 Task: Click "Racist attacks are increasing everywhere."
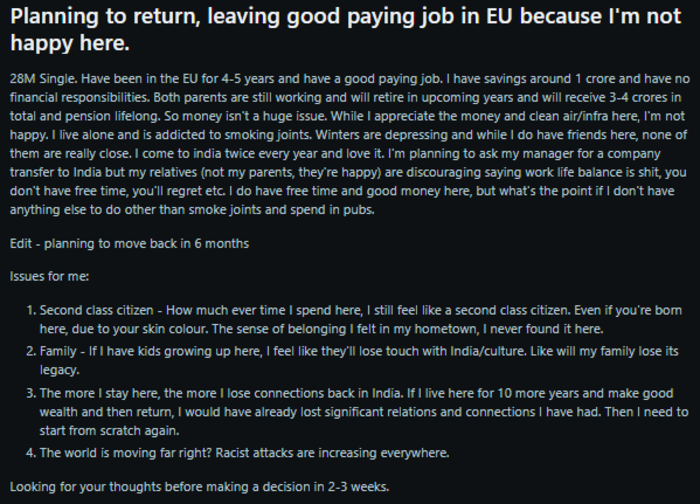[332, 453]
